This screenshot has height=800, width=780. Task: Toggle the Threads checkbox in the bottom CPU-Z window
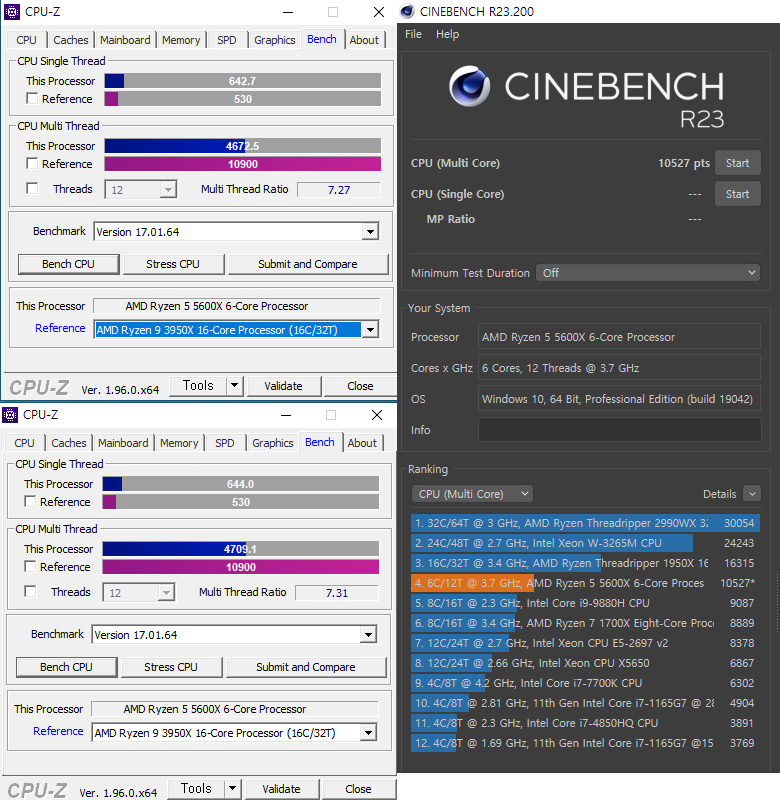pos(30,591)
